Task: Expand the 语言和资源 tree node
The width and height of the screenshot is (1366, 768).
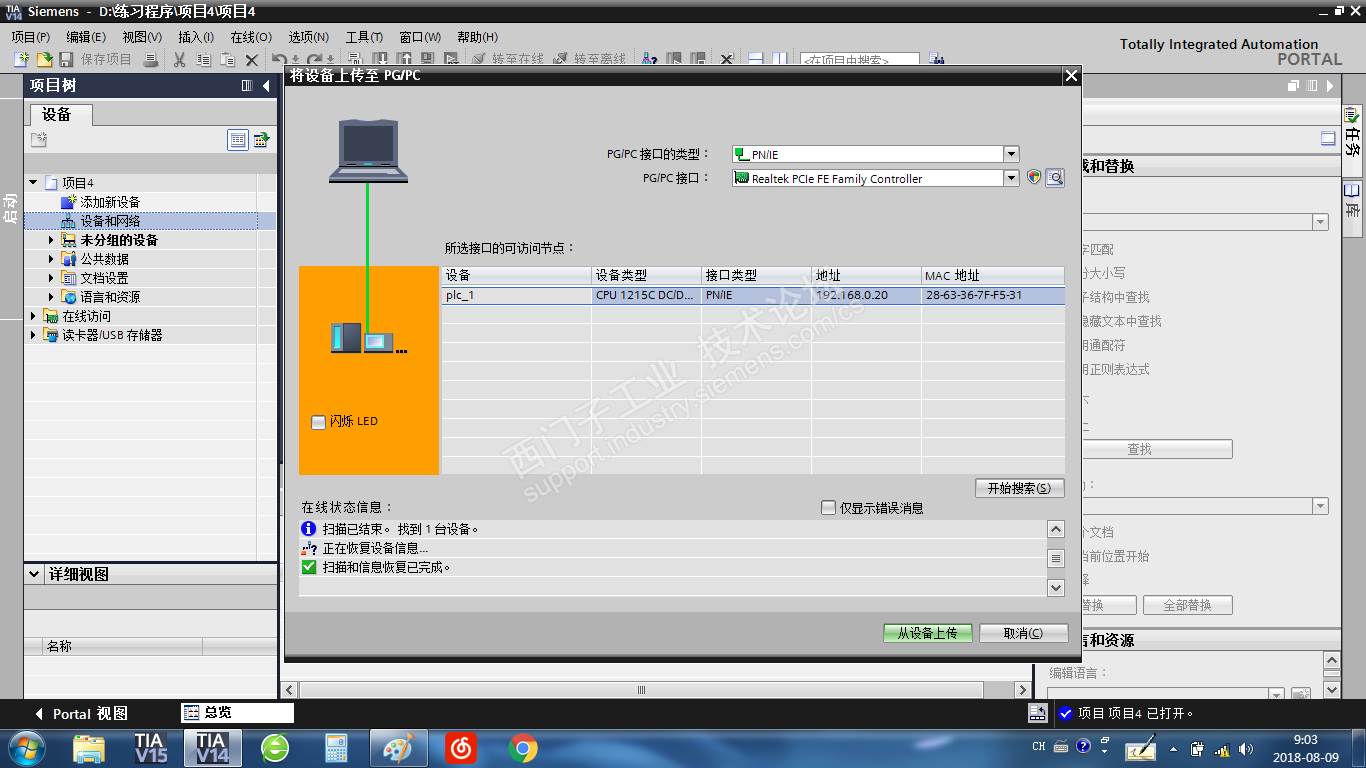Action: click(x=51, y=297)
